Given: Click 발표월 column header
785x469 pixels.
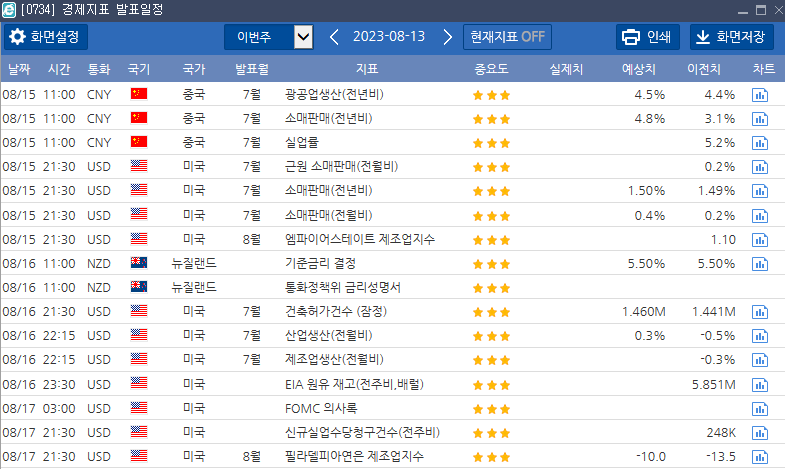Looking at the screenshot, I should click(x=252, y=69).
